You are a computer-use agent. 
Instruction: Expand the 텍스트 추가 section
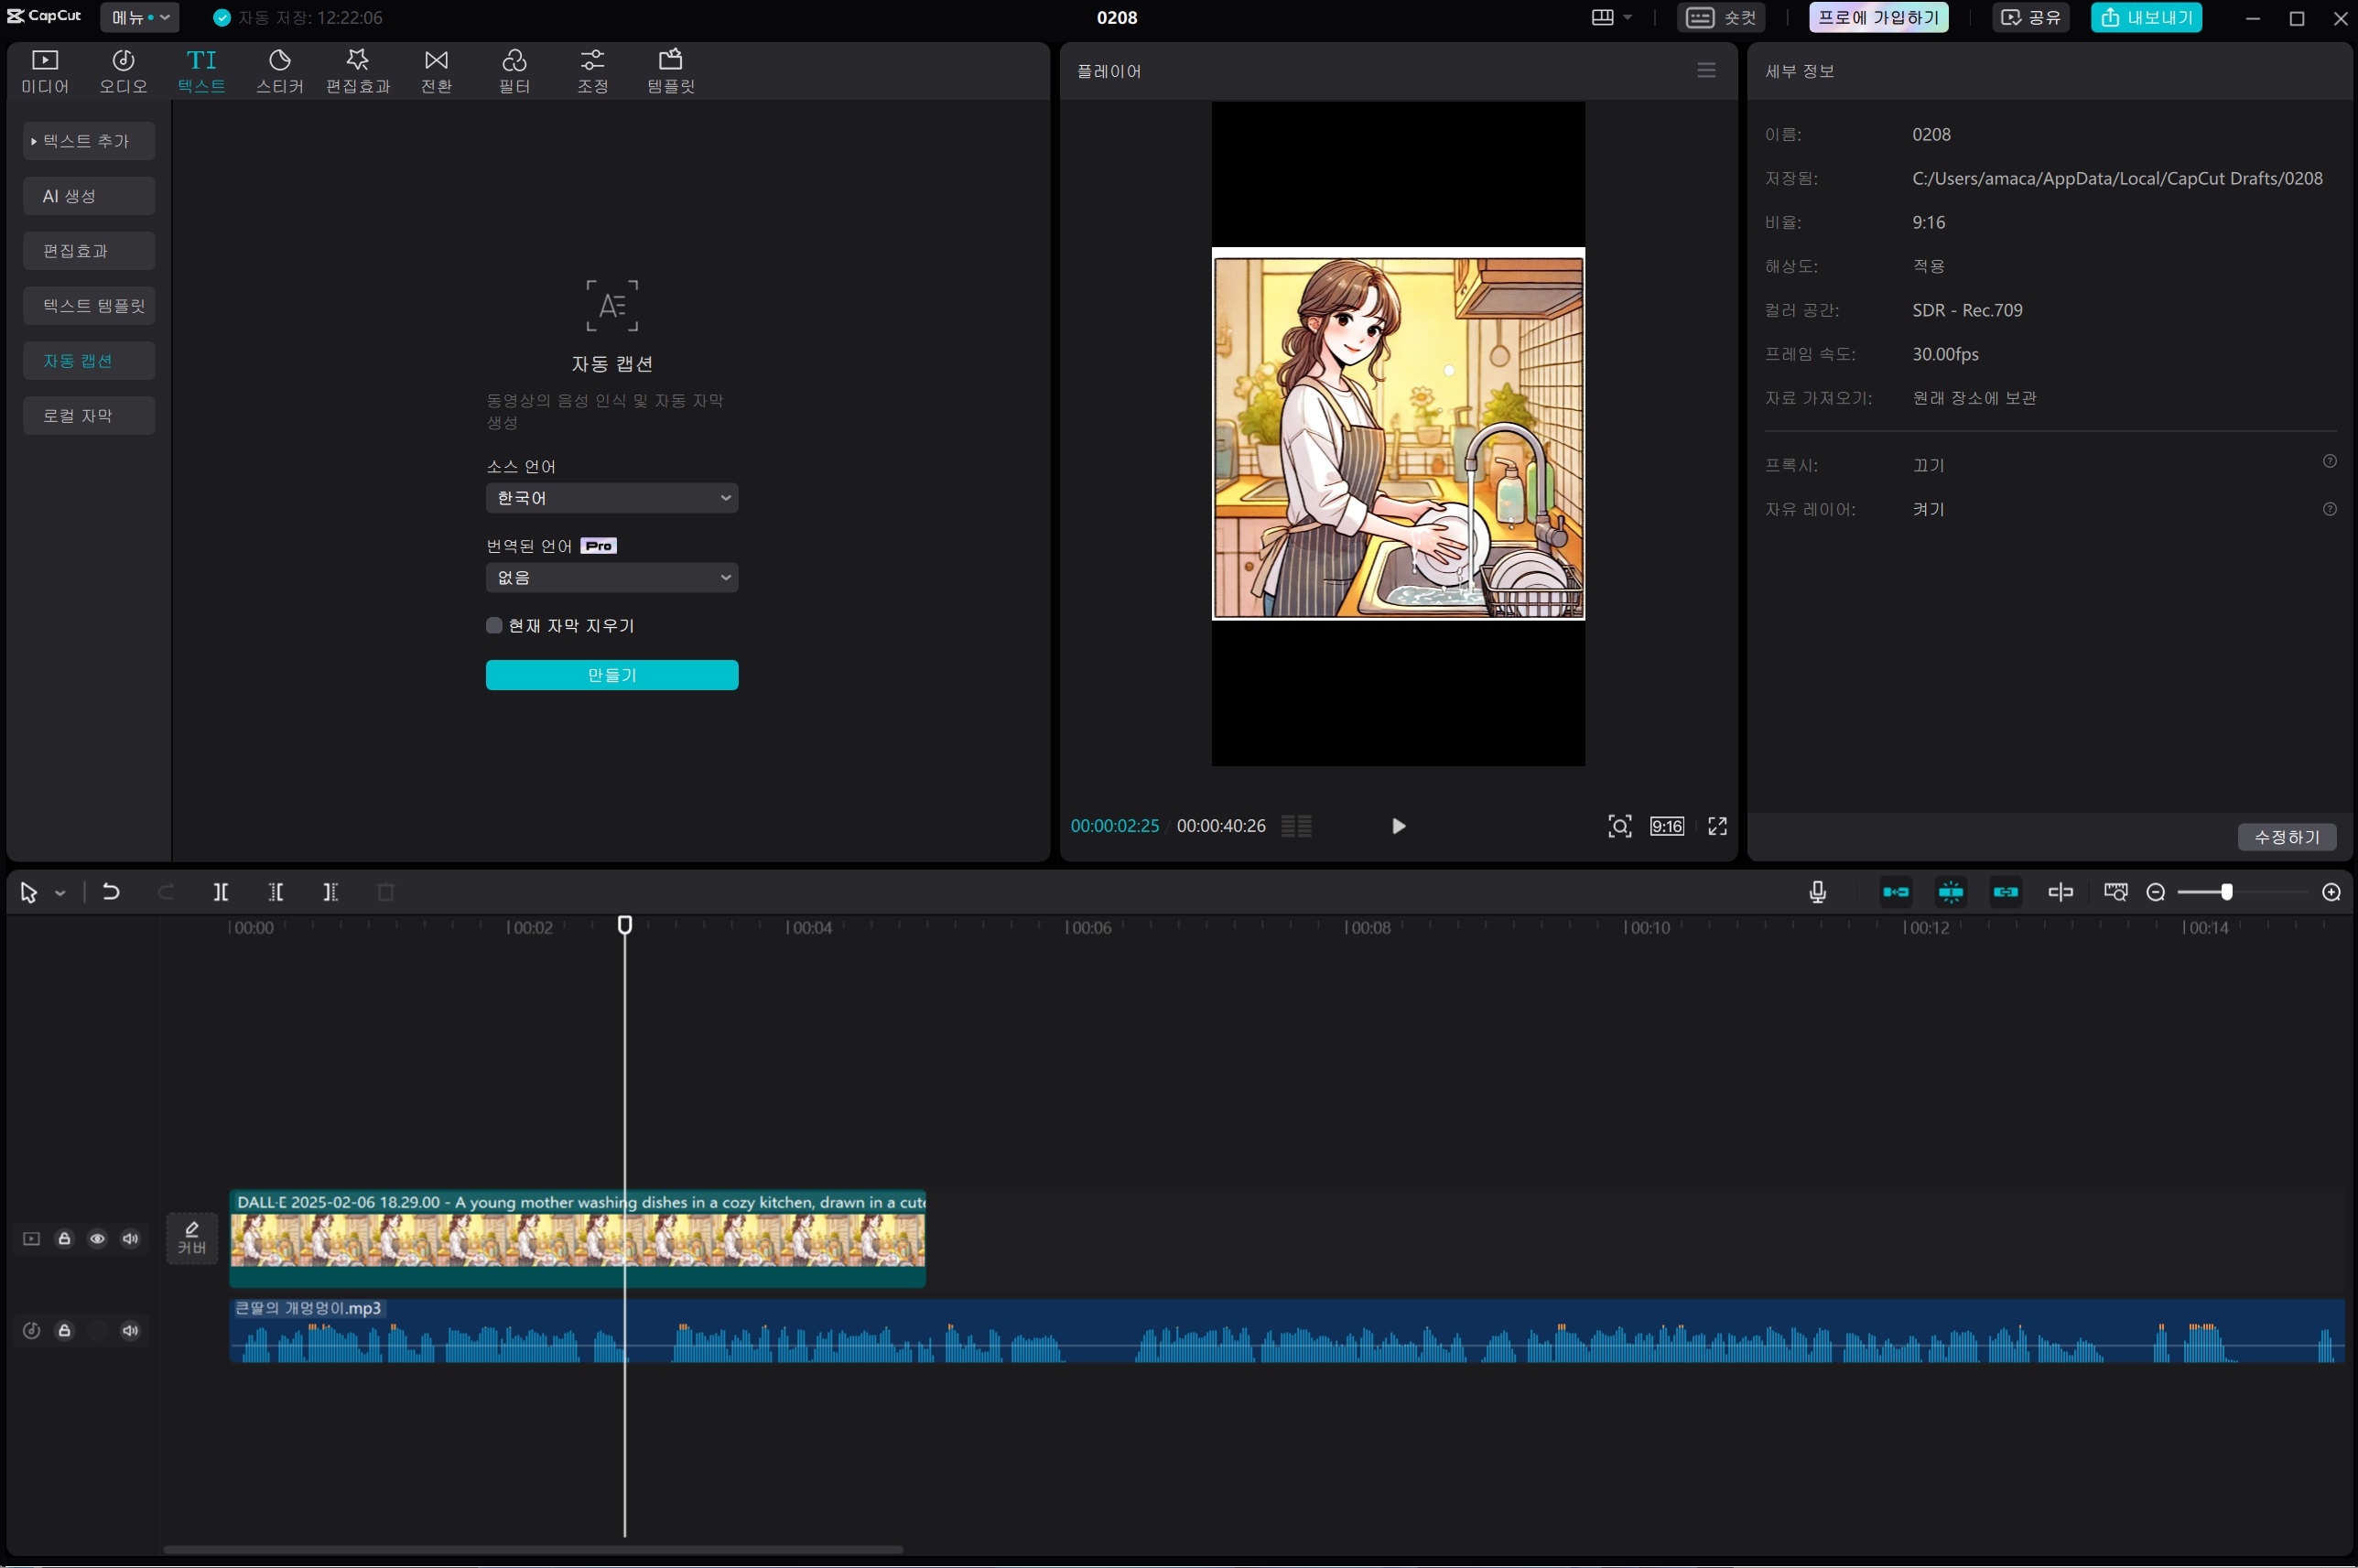89,141
